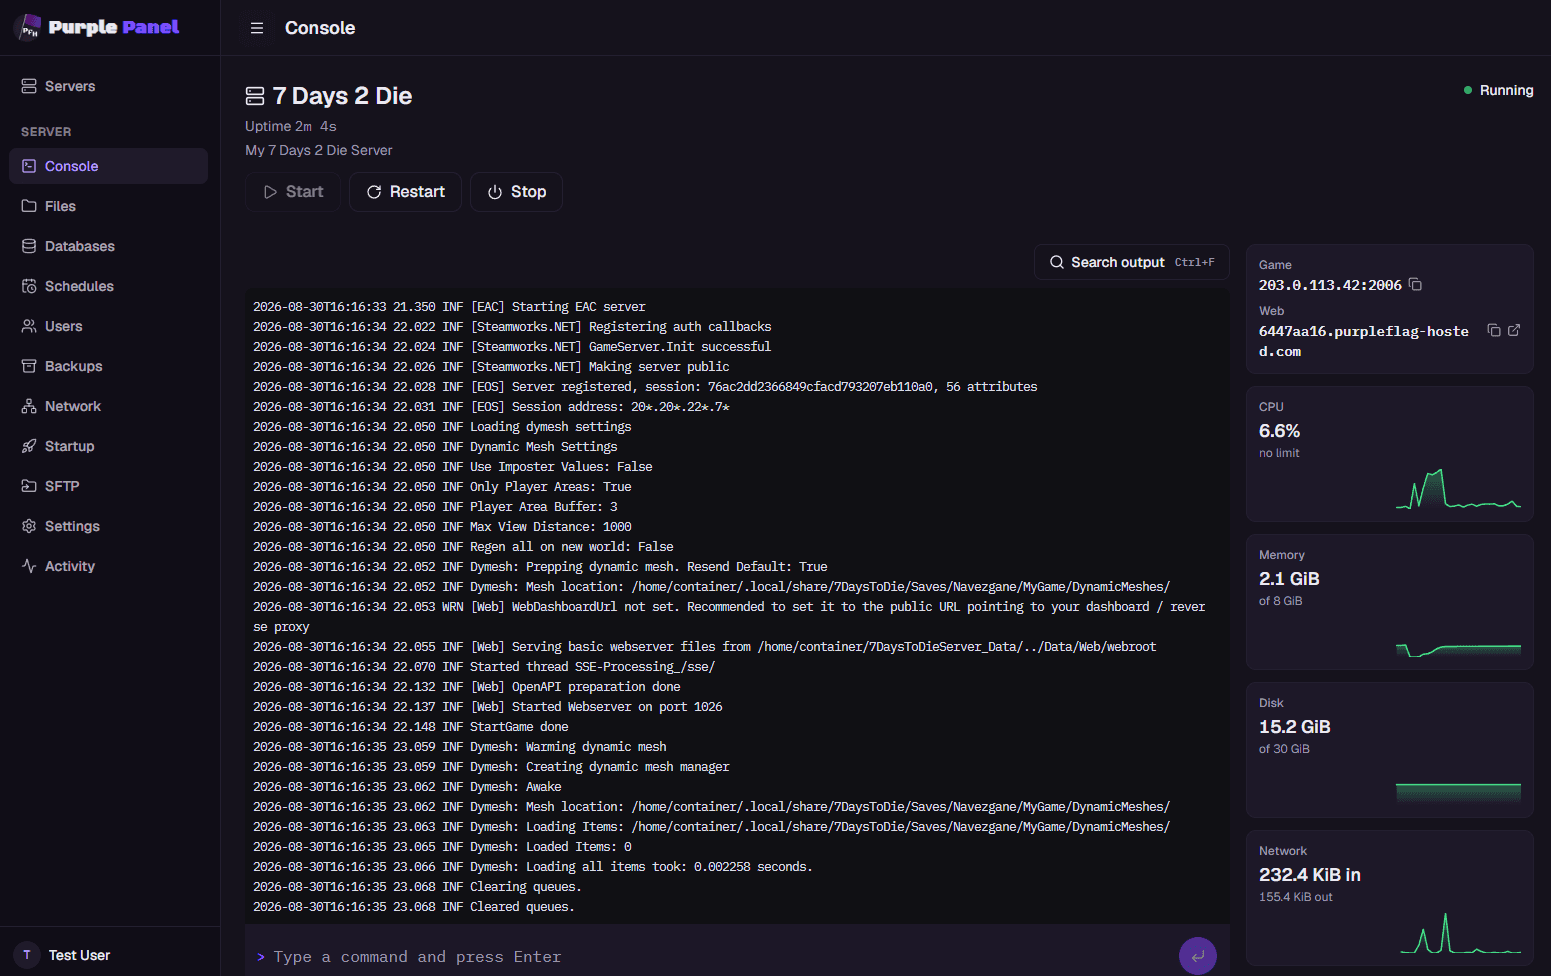
Task: View the Activity log
Action: [x=108, y=566]
